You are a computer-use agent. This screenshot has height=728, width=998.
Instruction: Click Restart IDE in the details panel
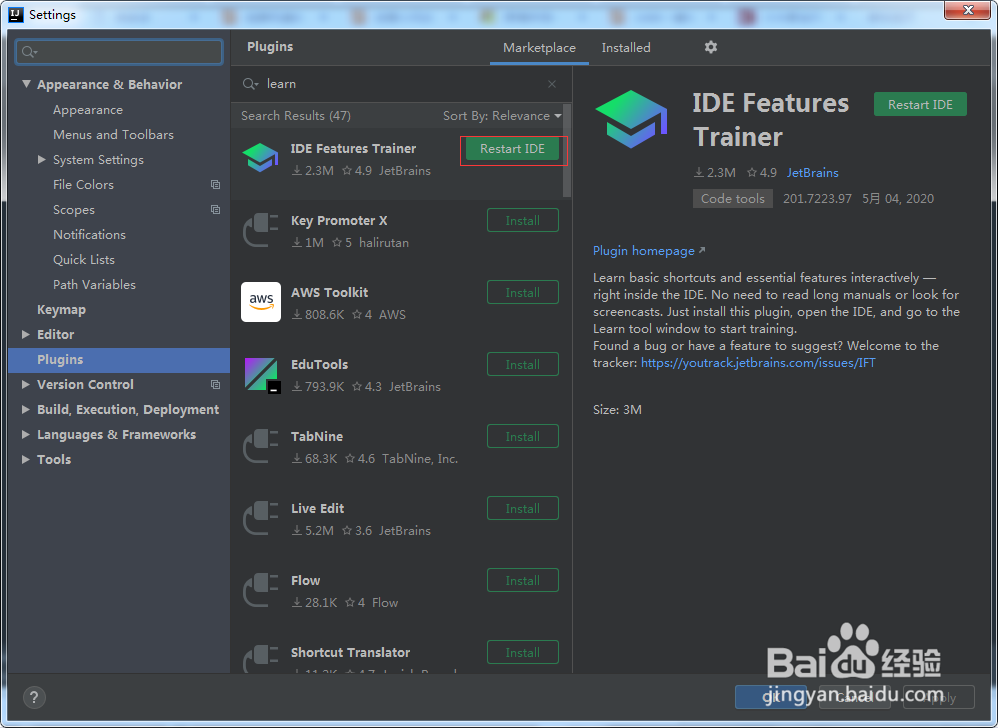click(x=920, y=104)
